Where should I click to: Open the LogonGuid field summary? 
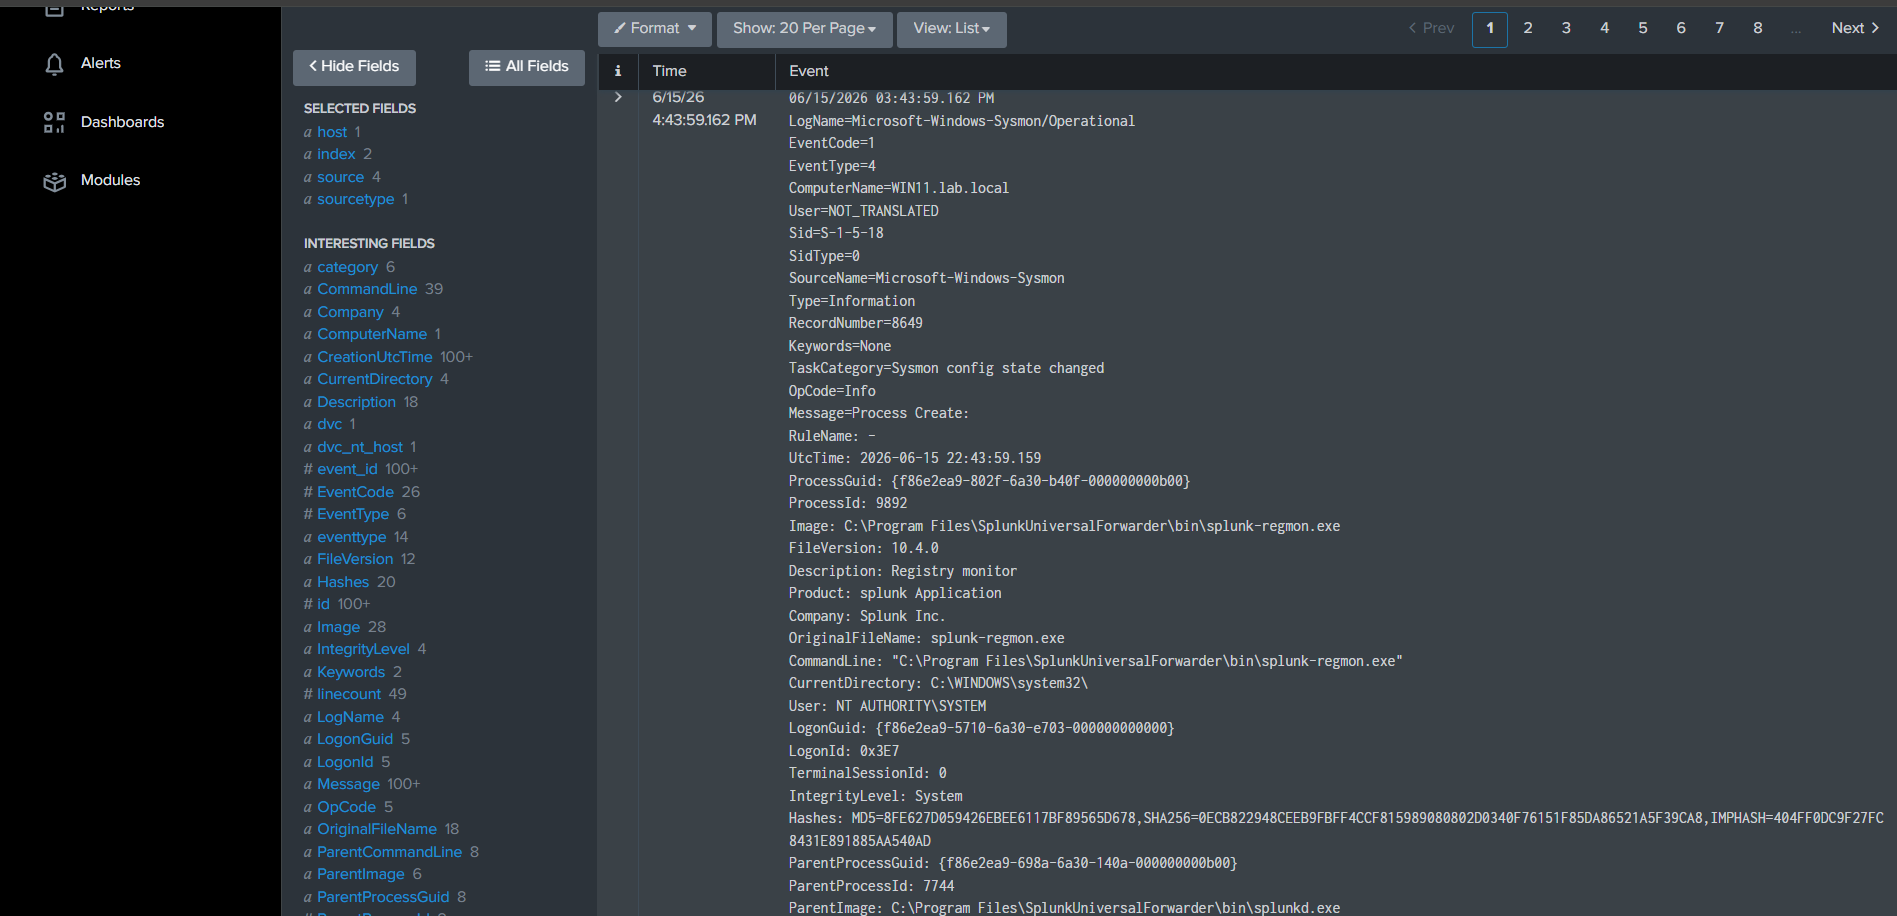(355, 739)
